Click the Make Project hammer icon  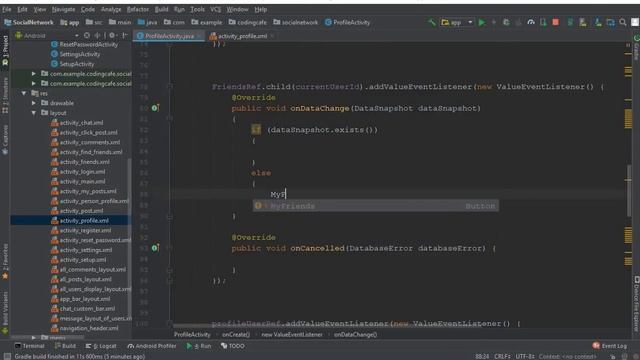[431, 22]
